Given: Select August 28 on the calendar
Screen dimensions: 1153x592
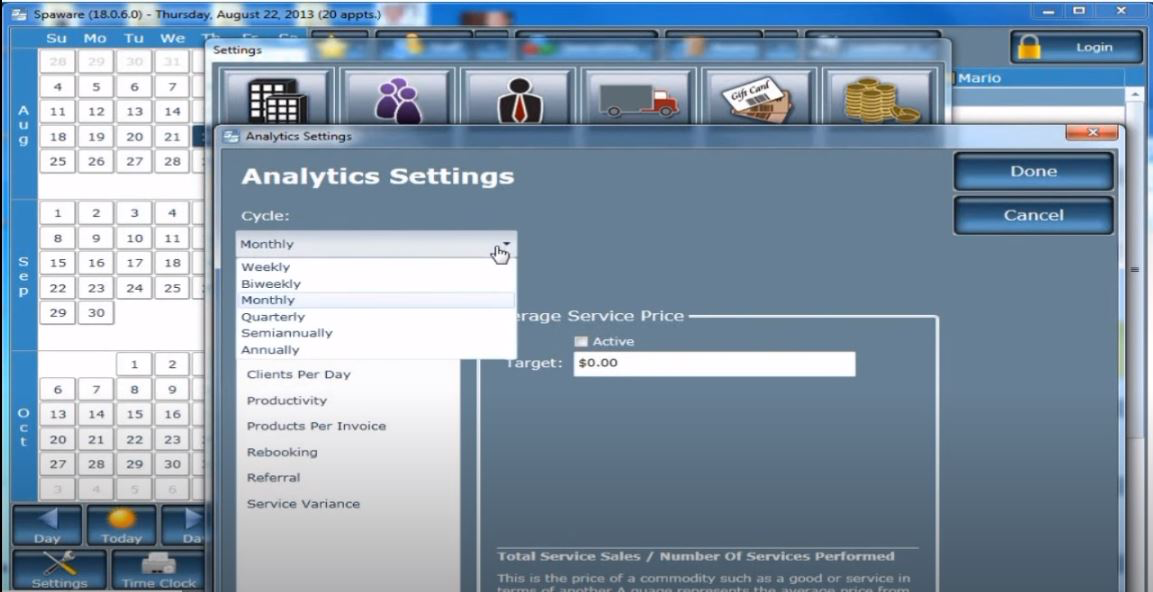Looking at the screenshot, I should [172, 162].
